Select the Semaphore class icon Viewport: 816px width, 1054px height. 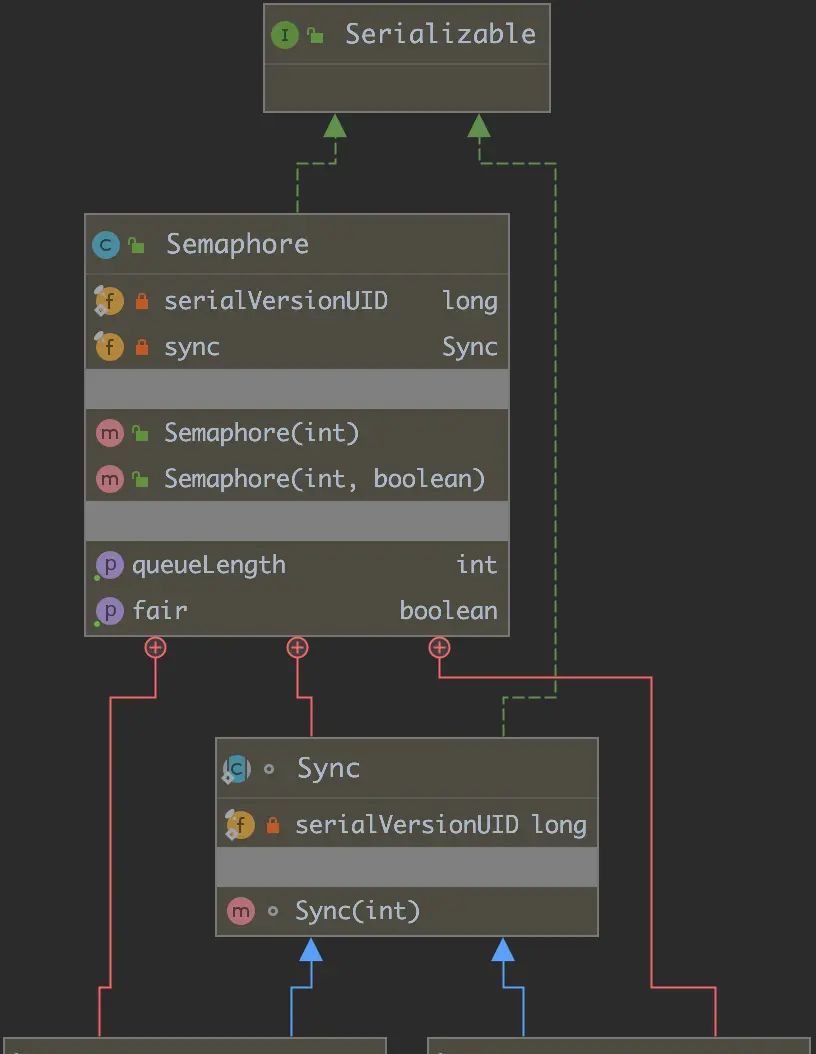coord(106,243)
